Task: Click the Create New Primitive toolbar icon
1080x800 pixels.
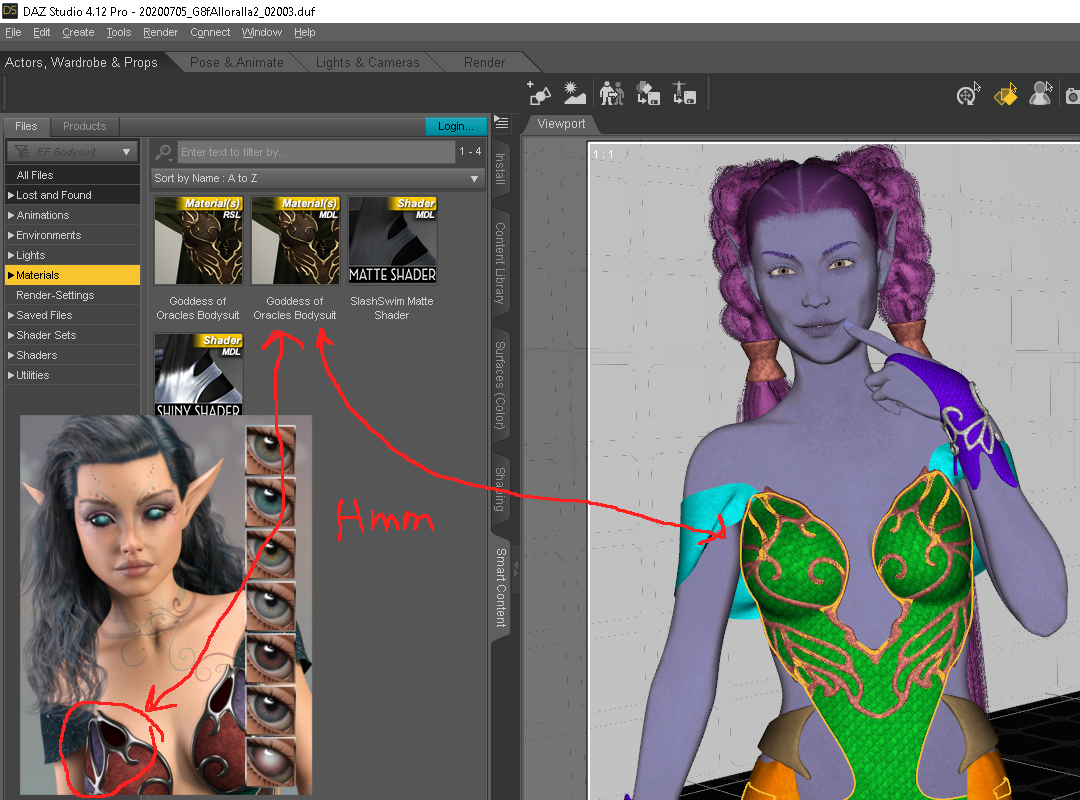Action: 539,94
